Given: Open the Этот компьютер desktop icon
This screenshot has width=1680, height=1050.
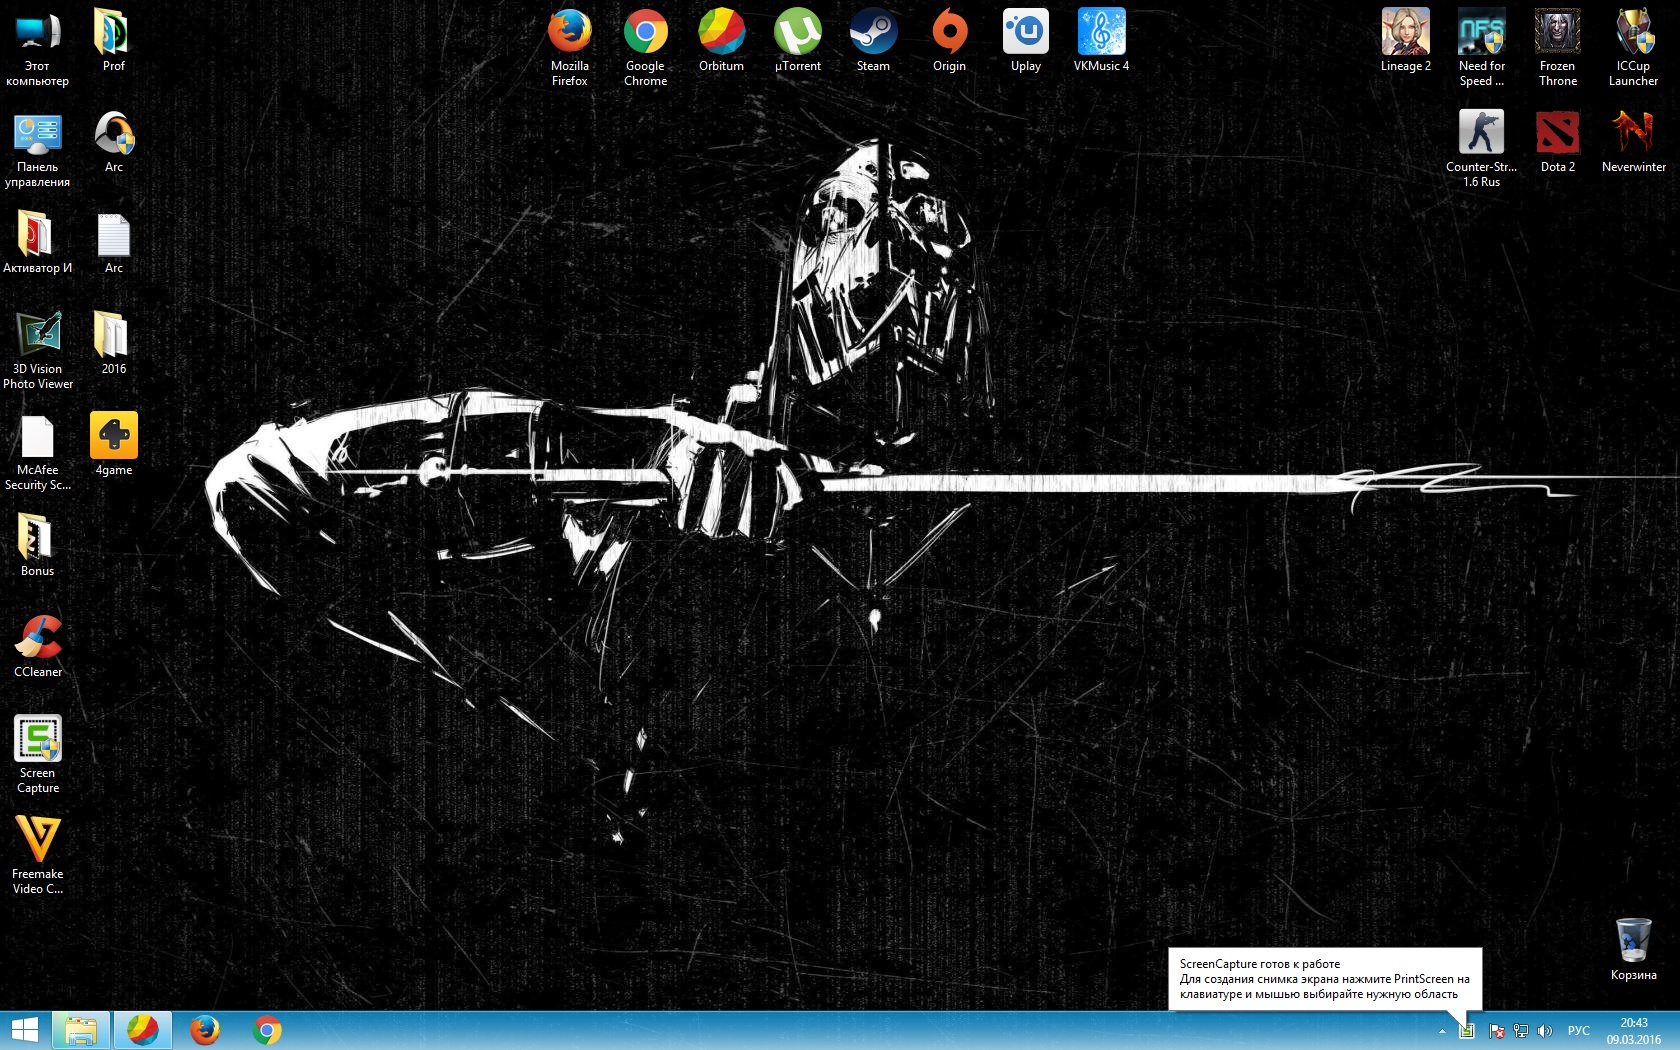Looking at the screenshot, I should 38,47.
